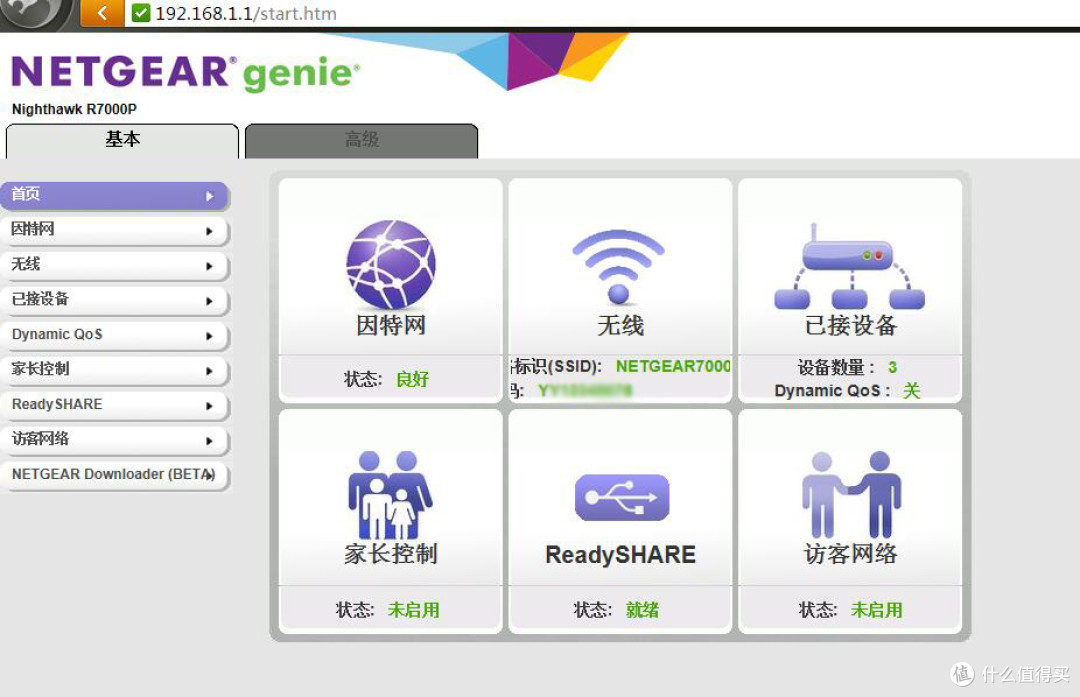Screen dimensions: 1080x697
Task: Click the 因特网 tile title
Action: pyautogui.click(x=391, y=325)
